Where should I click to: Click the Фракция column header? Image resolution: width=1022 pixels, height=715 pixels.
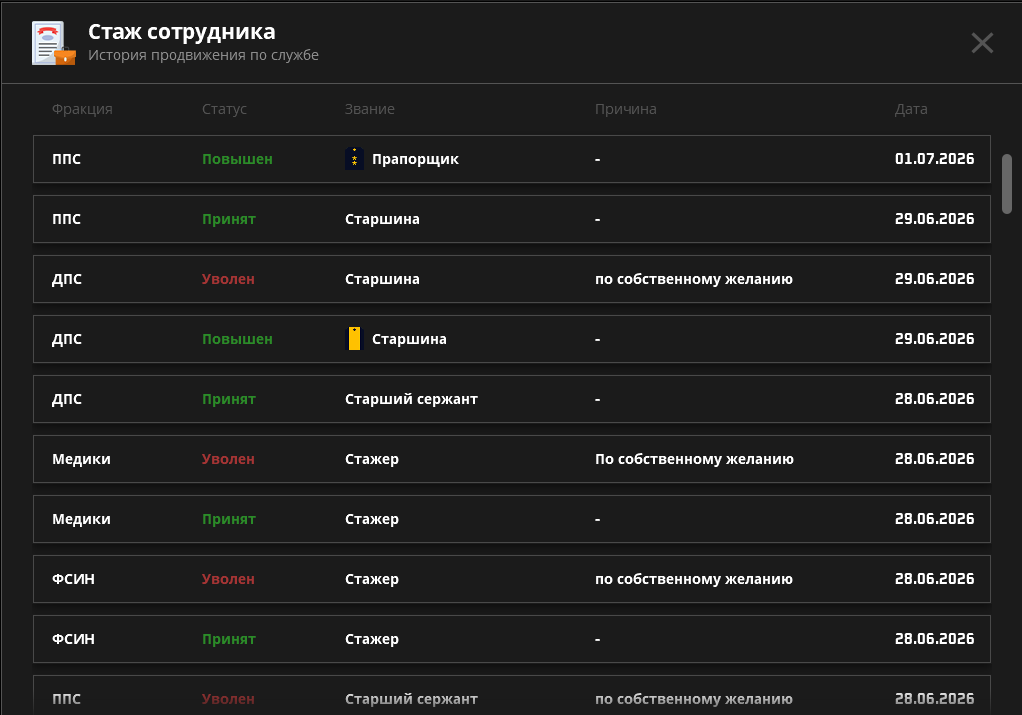[82, 109]
